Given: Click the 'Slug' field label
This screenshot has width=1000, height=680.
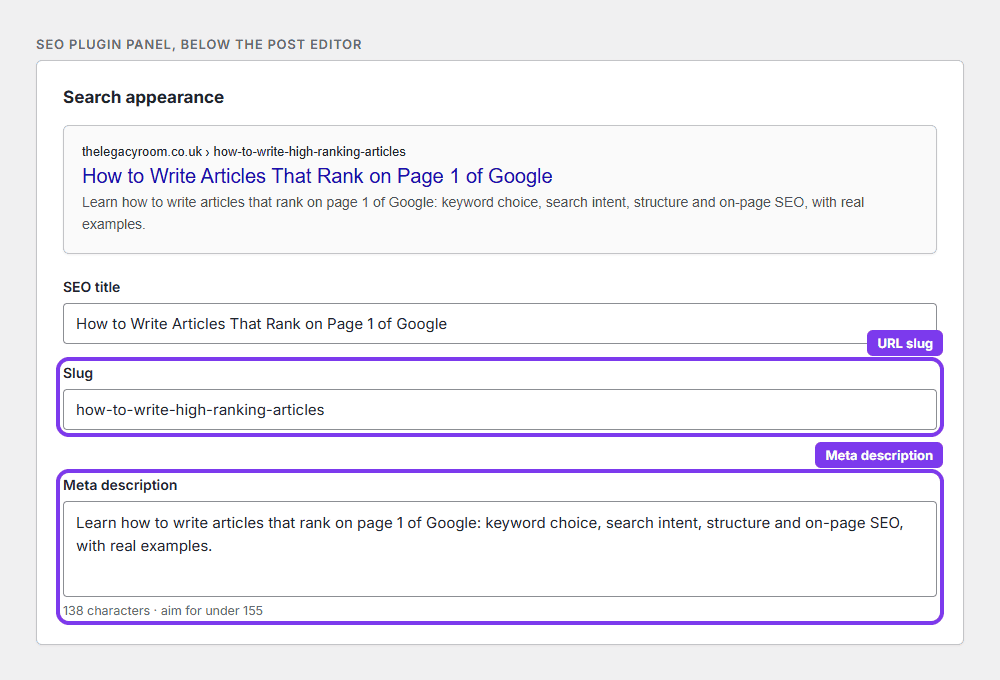Looking at the screenshot, I should pyautogui.click(x=78, y=373).
